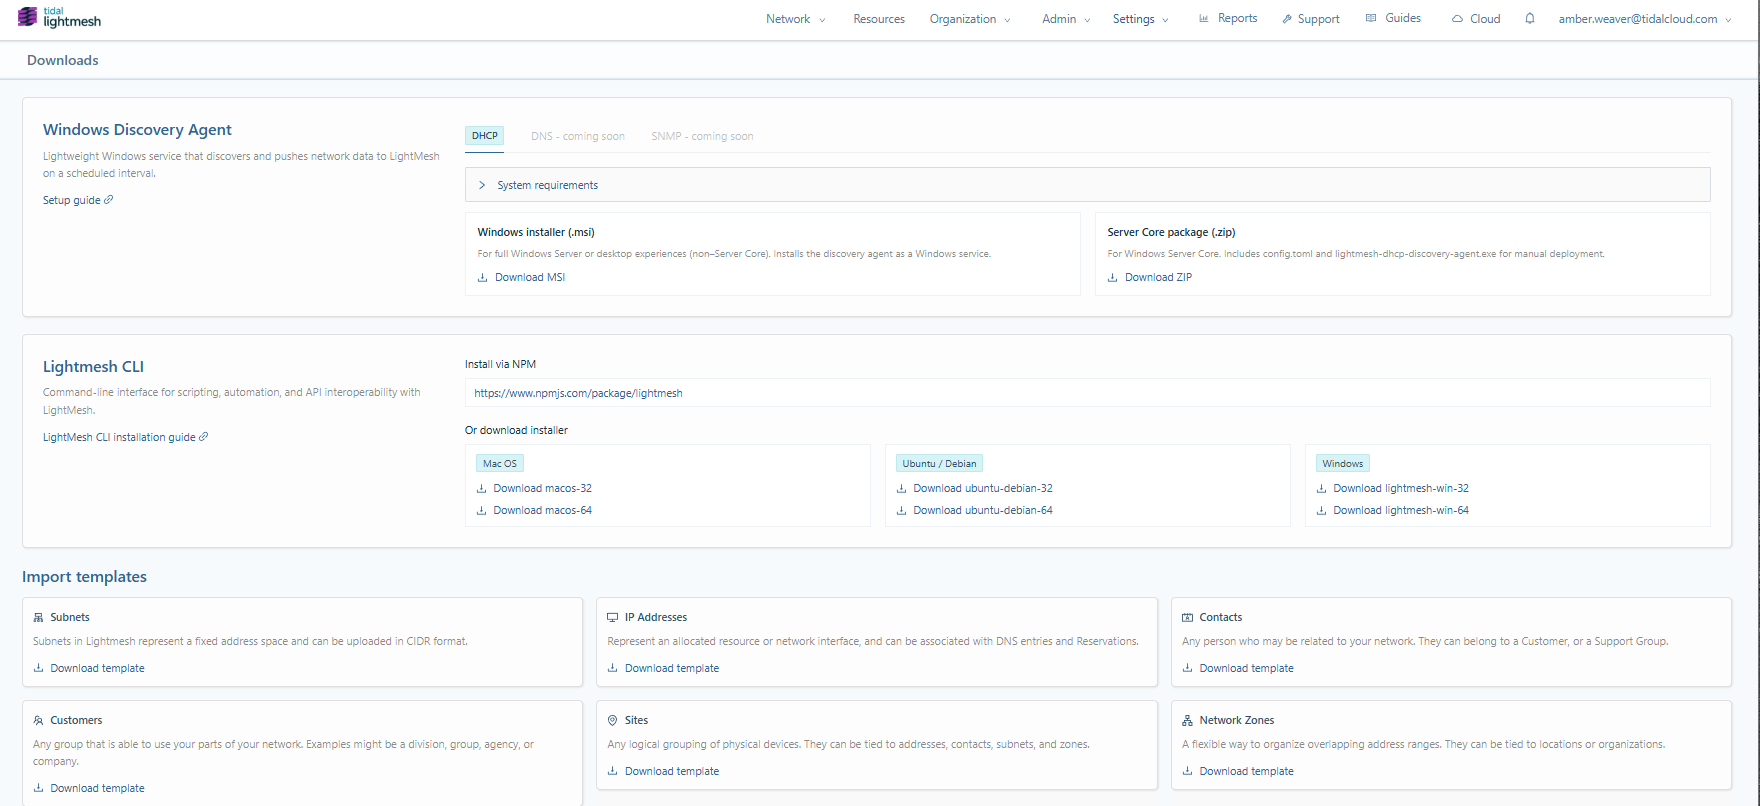Click the Download MSI link

click(530, 278)
